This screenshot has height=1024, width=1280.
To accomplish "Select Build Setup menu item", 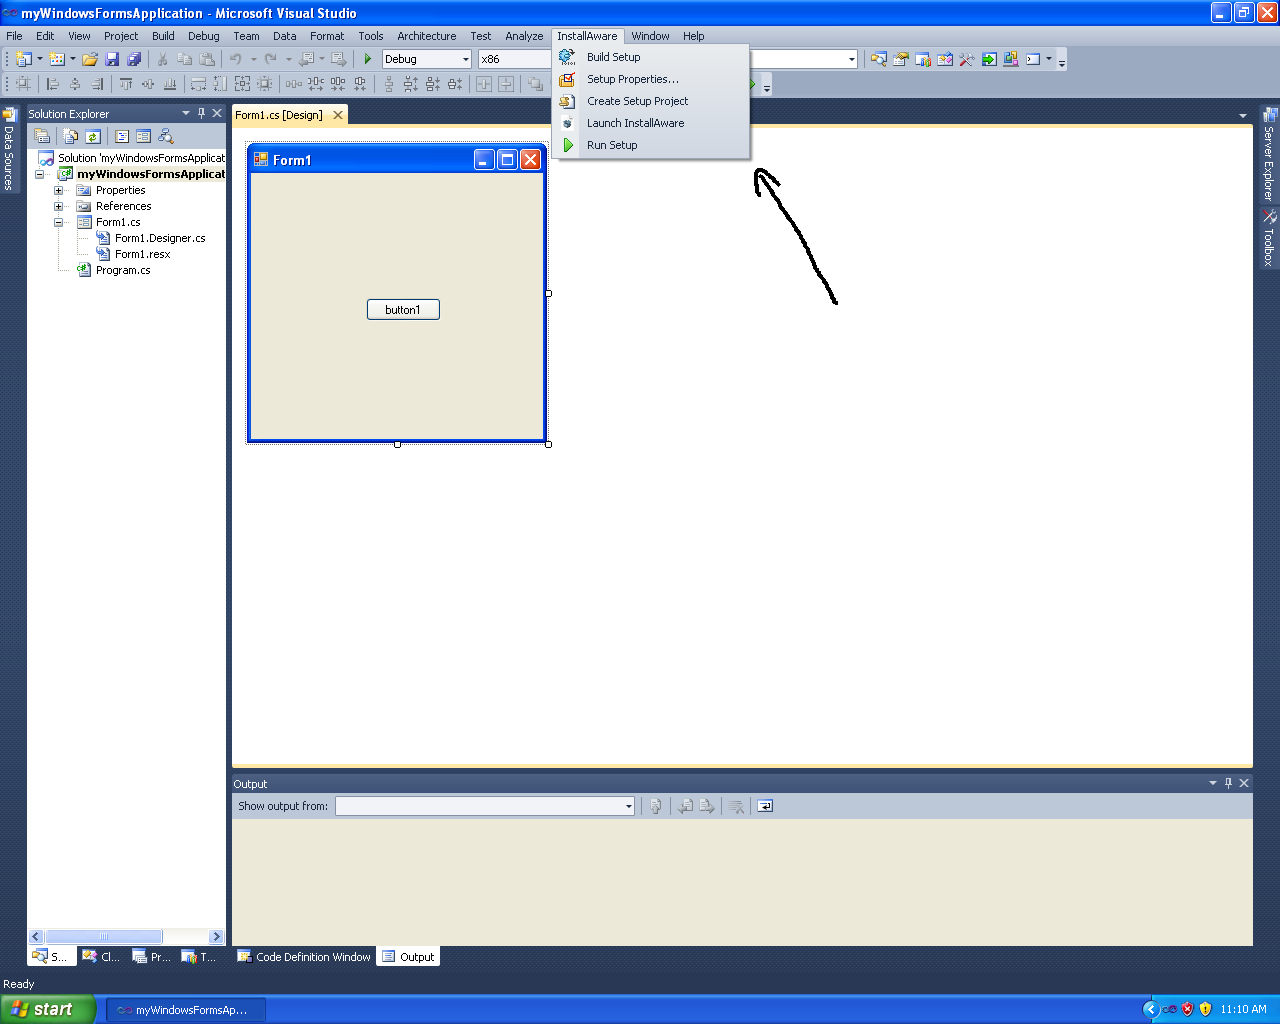I will pos(650,57).
